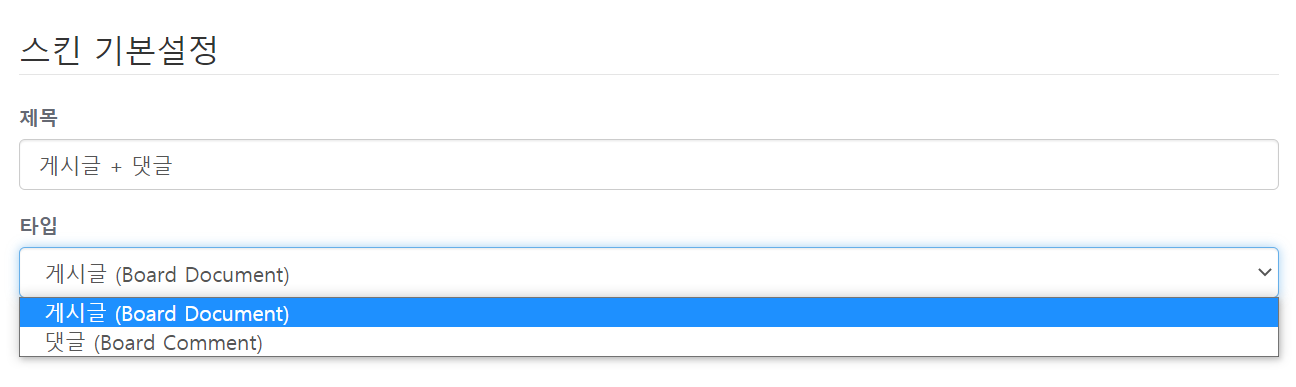Choose the highlighted 게시글 (Board Document) option
The image size is (1296, 387).
[649, 313]
